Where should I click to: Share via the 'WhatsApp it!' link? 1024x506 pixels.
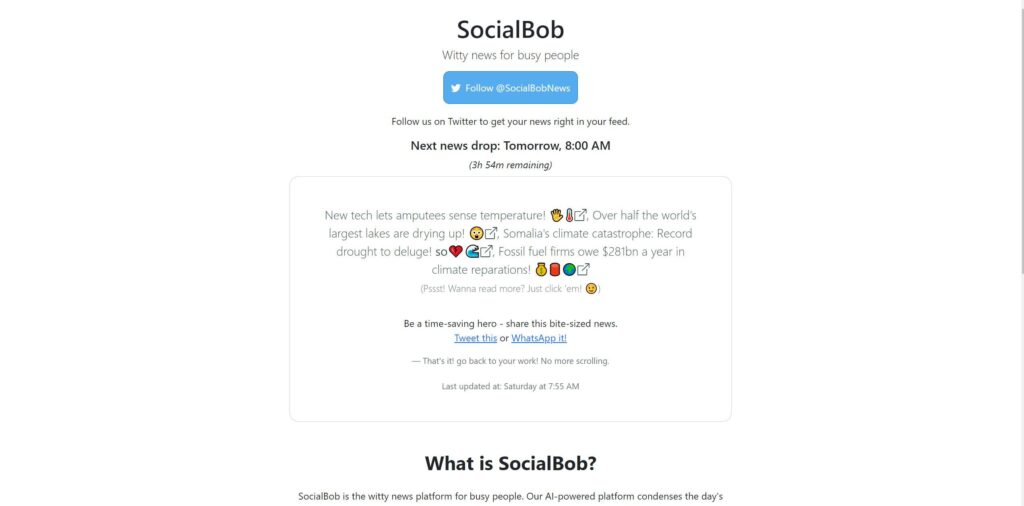coord(539,338)
